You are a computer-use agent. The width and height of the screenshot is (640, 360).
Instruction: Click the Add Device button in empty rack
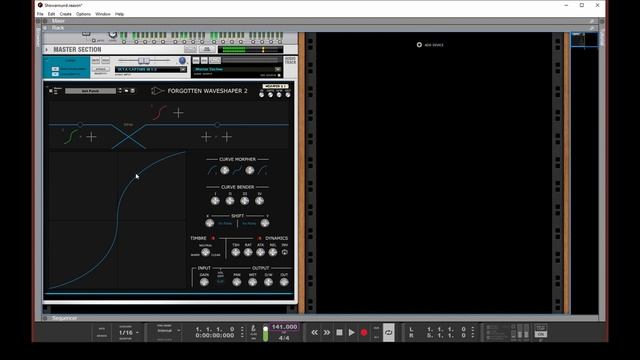pos(430,45)
